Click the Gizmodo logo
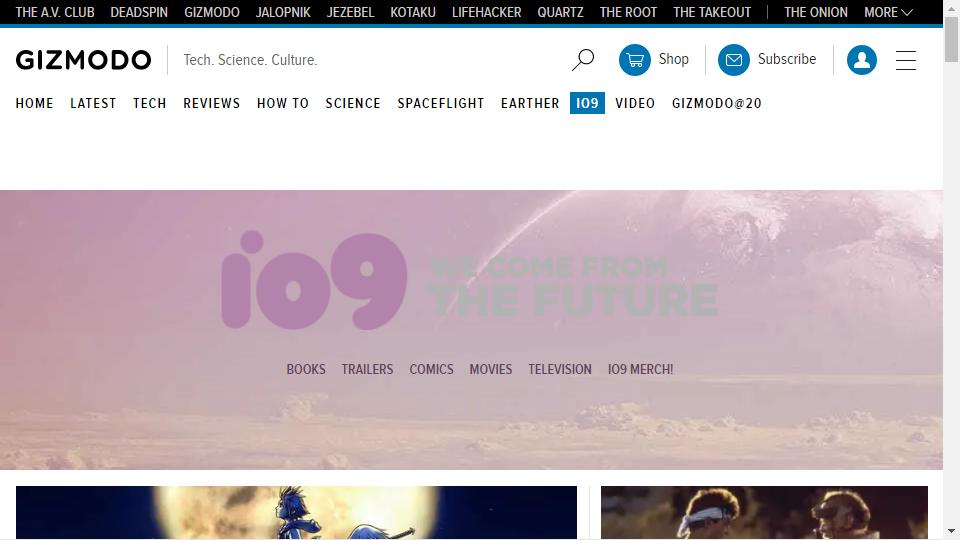This screenshot has width=960, height=540. tap(83, 60)
